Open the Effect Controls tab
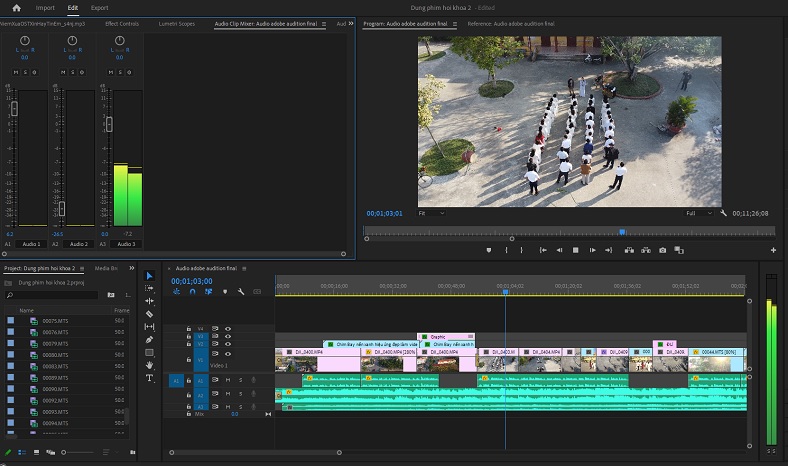The image size is (788, 466). (122, 23)
